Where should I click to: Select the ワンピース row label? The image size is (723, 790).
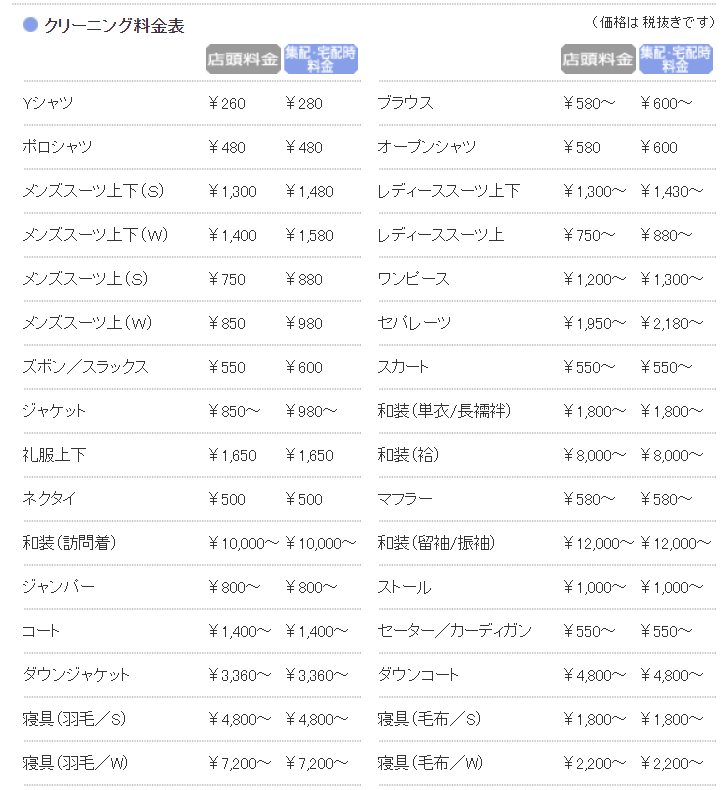(413, 279)
